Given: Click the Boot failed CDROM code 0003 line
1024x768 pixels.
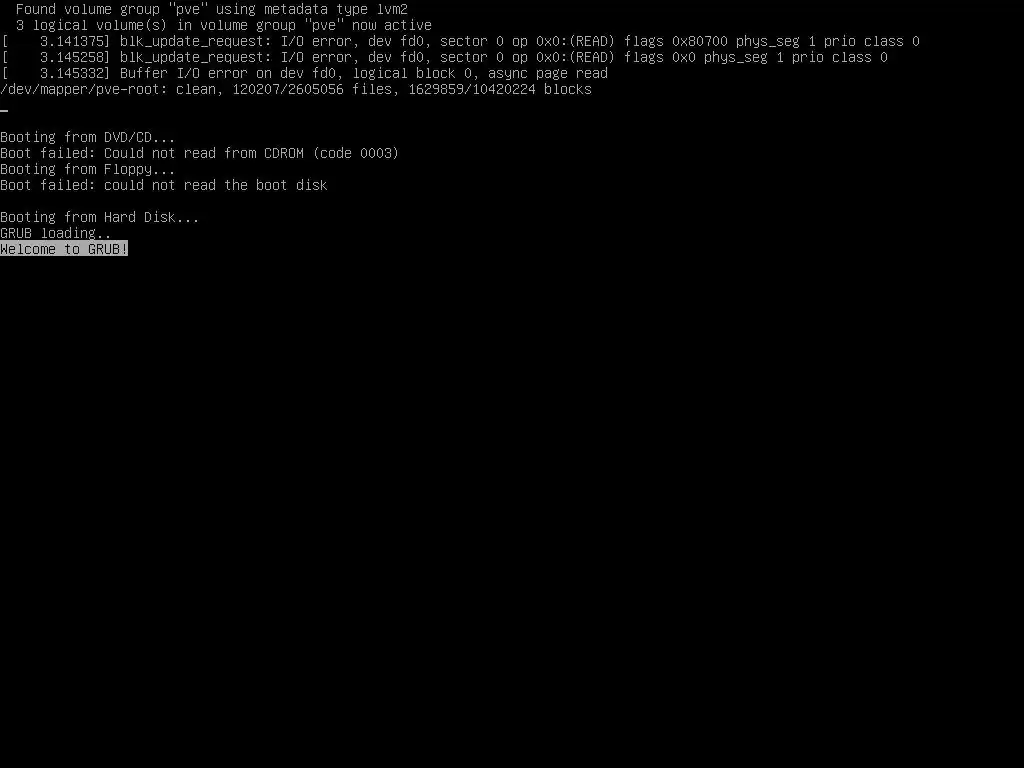Looking at the screenshot, I should [199, 153].
